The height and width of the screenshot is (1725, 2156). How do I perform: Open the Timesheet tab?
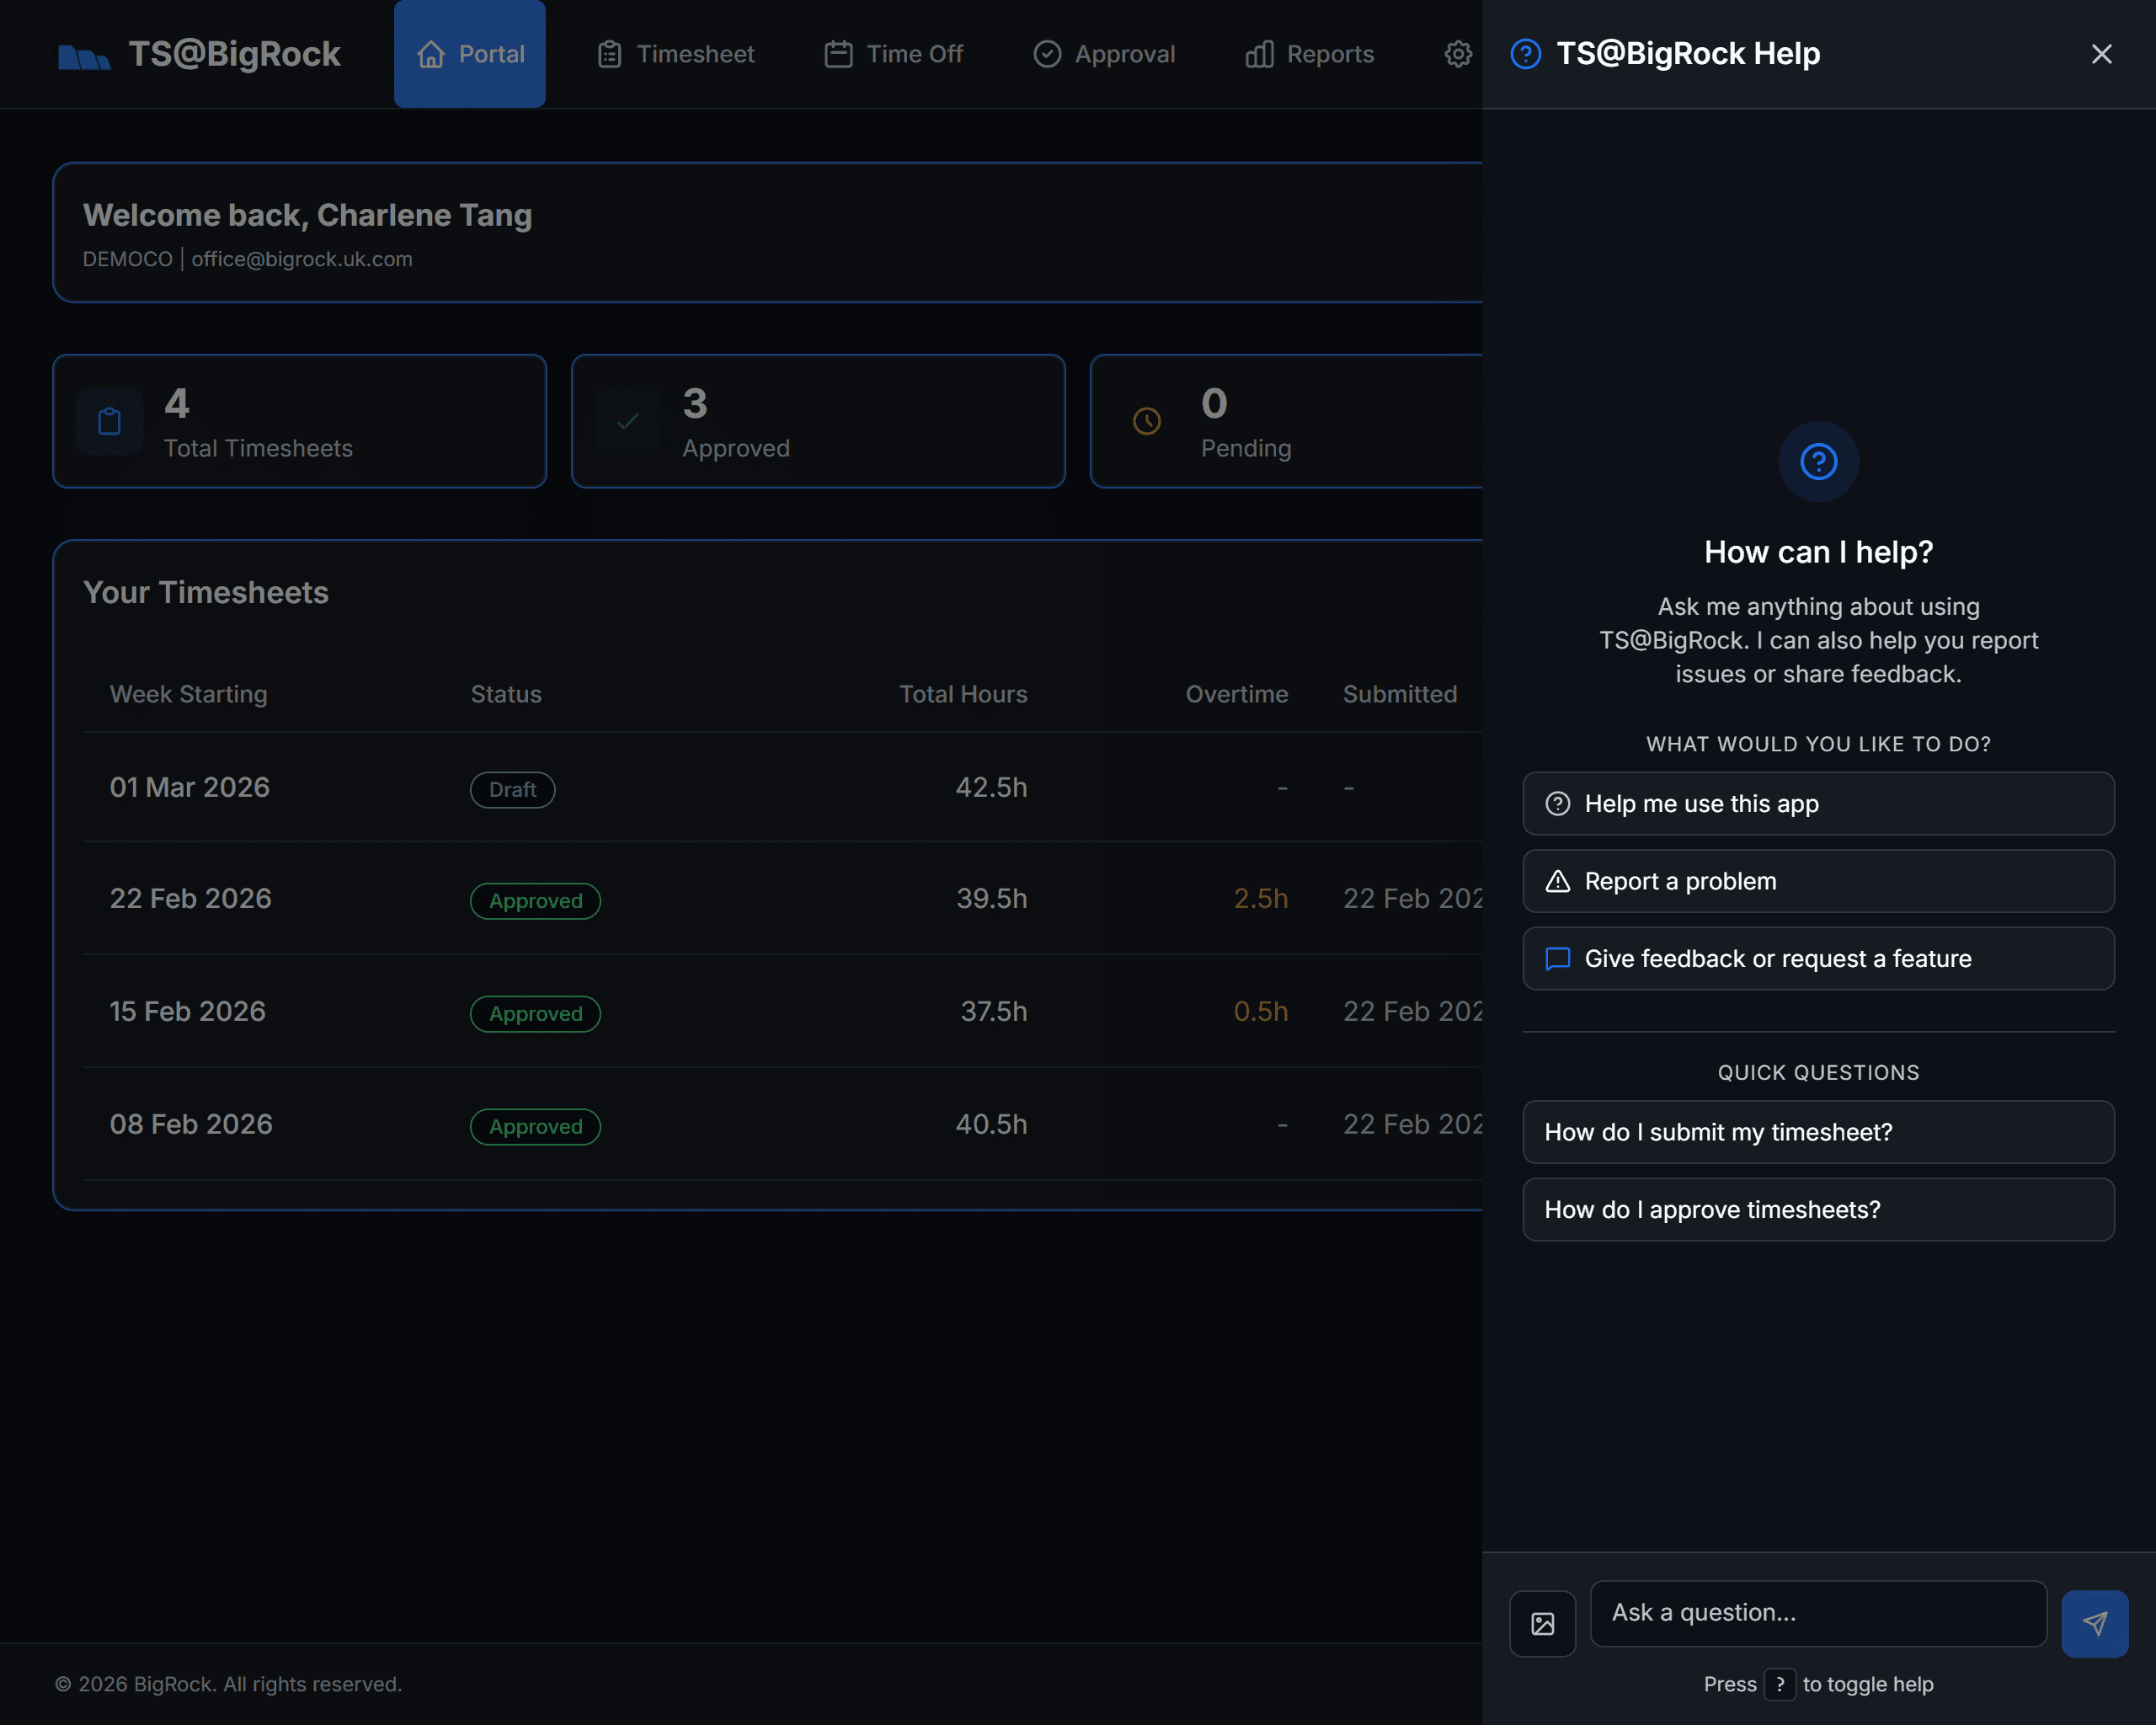click(676, 54)
